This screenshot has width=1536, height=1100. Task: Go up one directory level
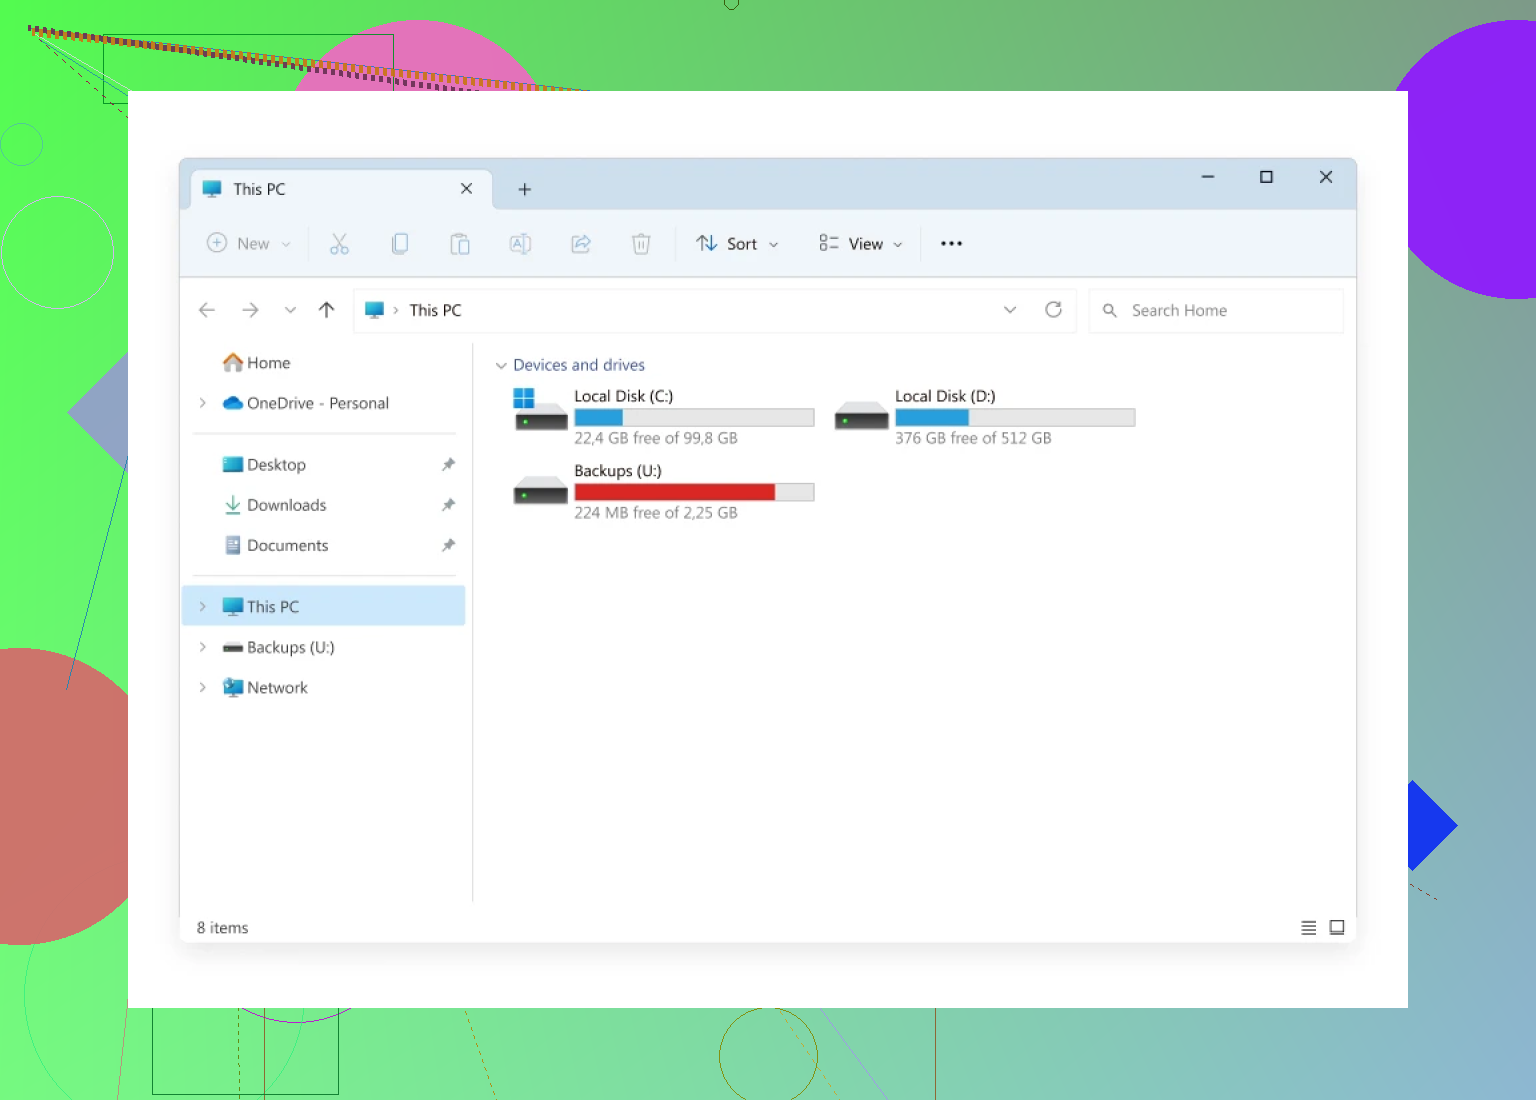(x=326, y=310)
